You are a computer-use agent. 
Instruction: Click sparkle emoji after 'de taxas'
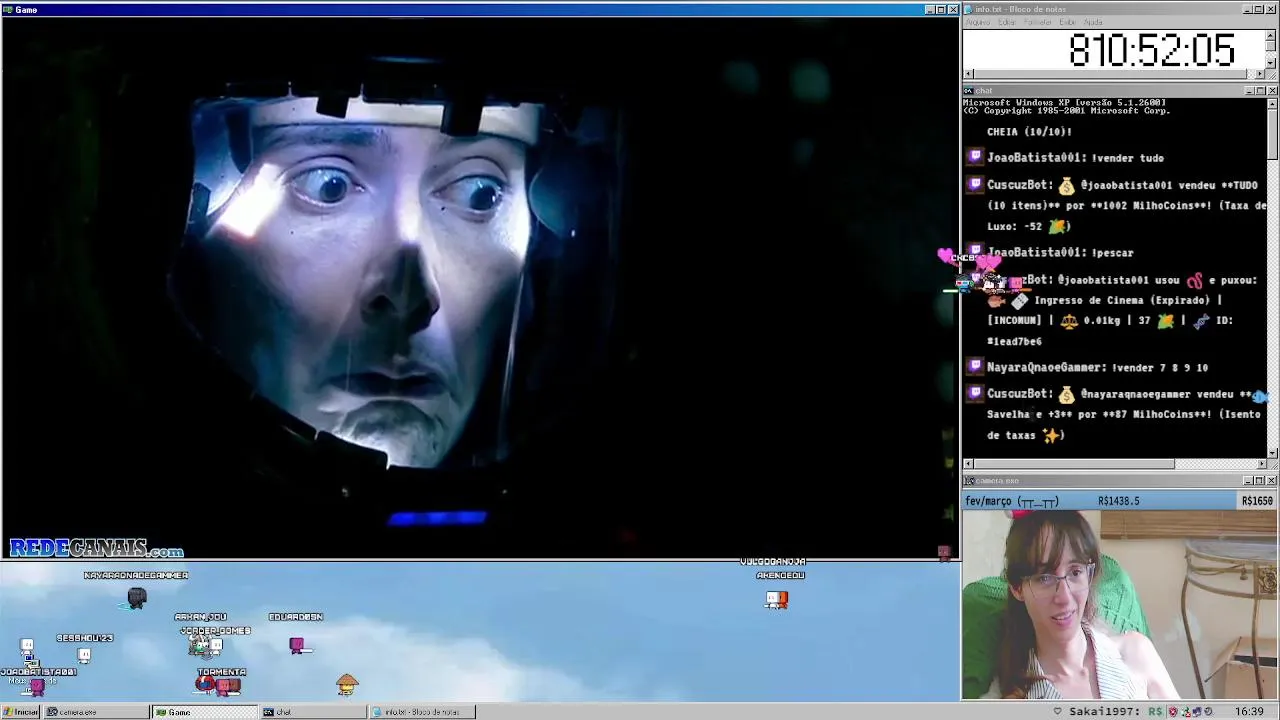(1051, 435)
